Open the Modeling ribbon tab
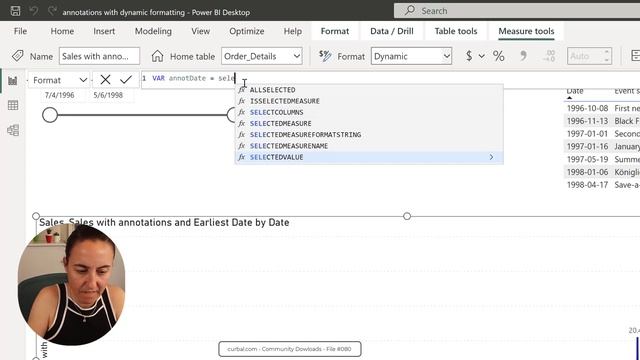Screen dimensions: 640x360 (x=153, y=31)
